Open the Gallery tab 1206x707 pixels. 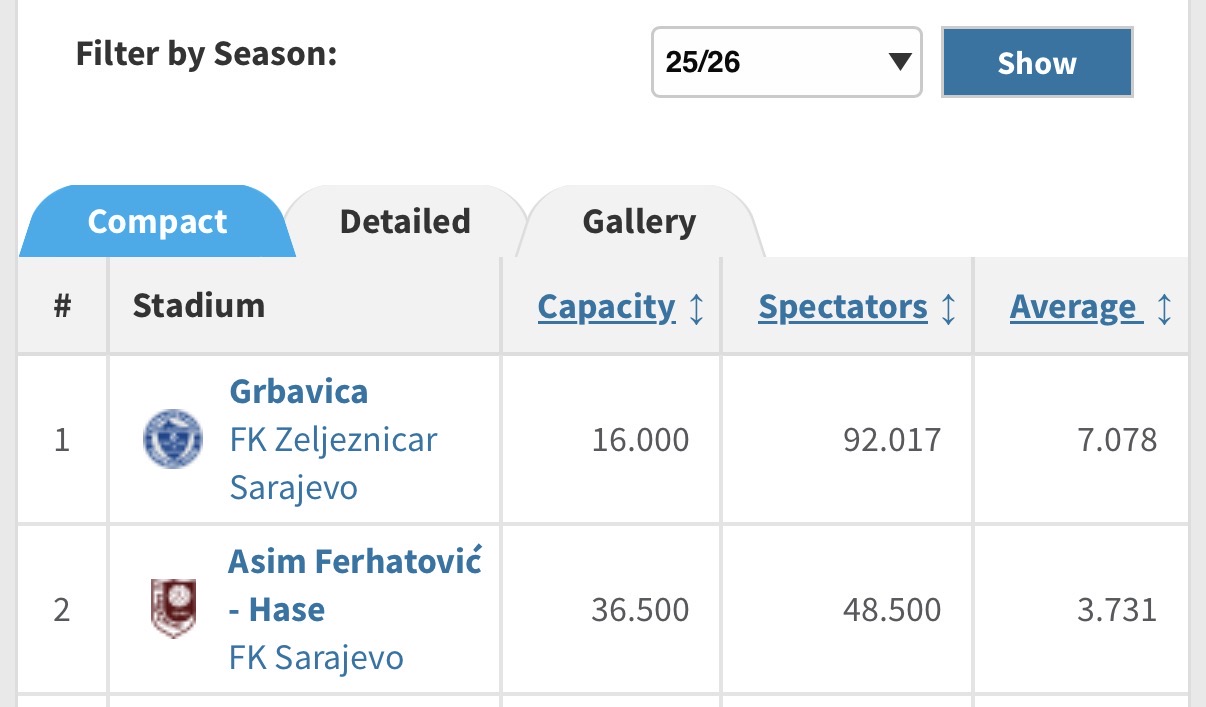coord(638,221)
